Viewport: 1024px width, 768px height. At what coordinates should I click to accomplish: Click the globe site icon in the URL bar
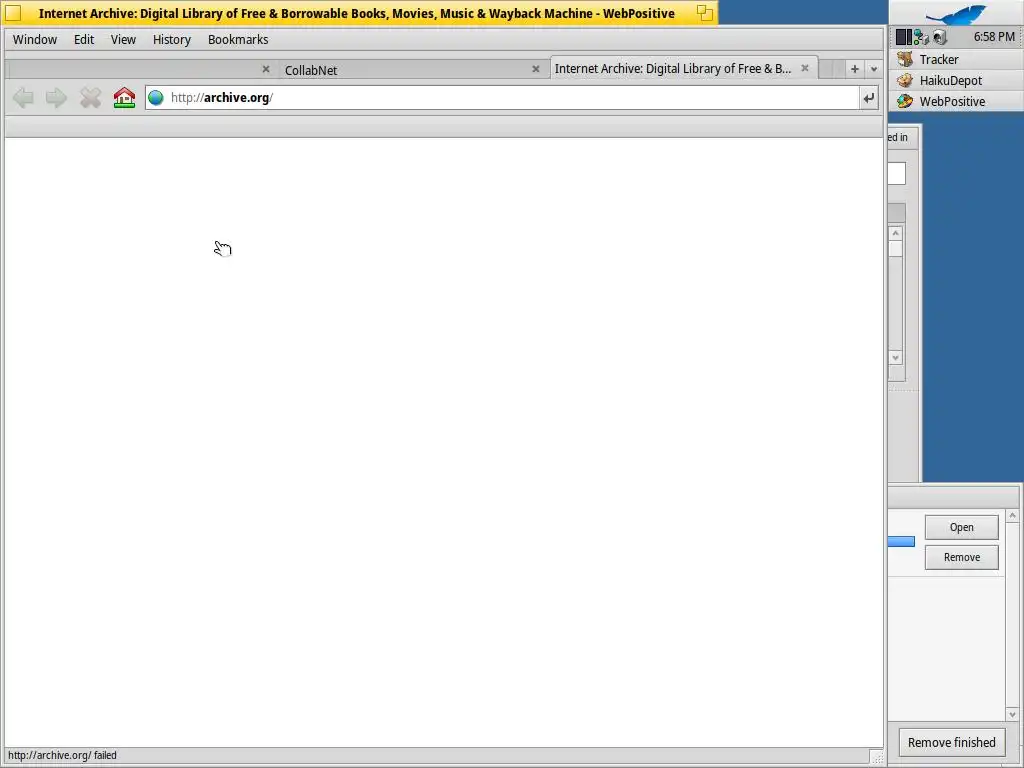coord(155,98)
